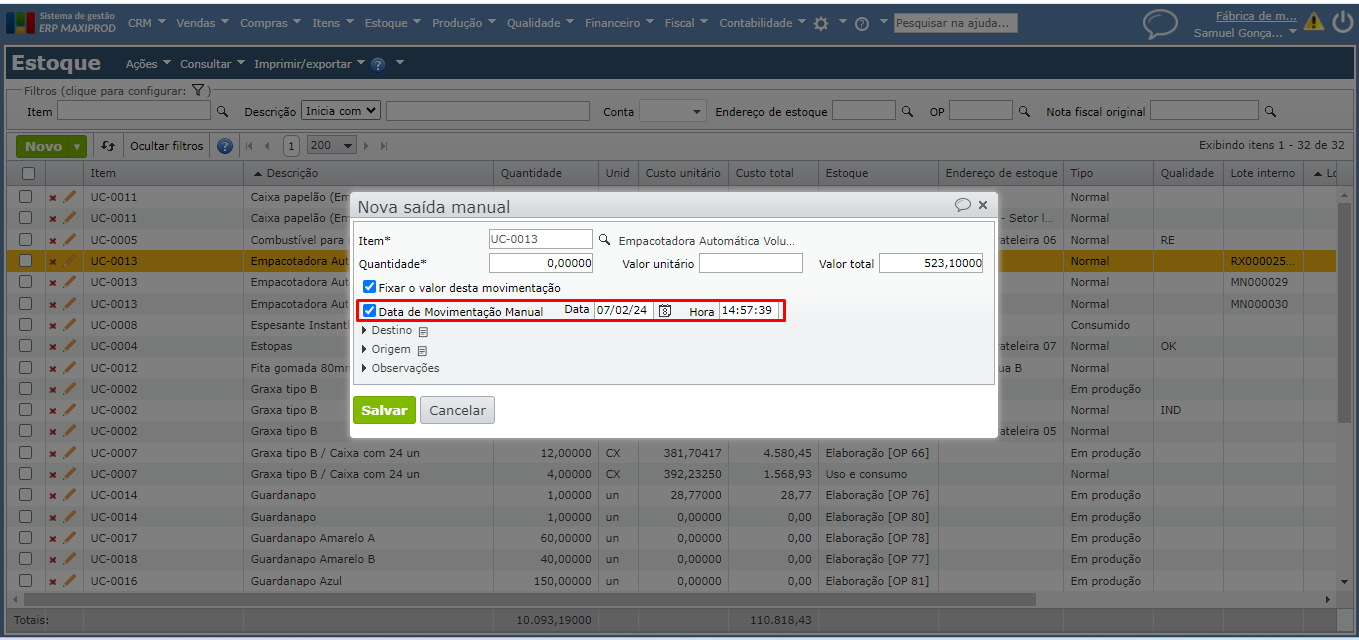Image resolution: width=1359 pixels, height=640 pixels.
Task: Click the help icon in Estoque header
Action: tap(378, 64)
